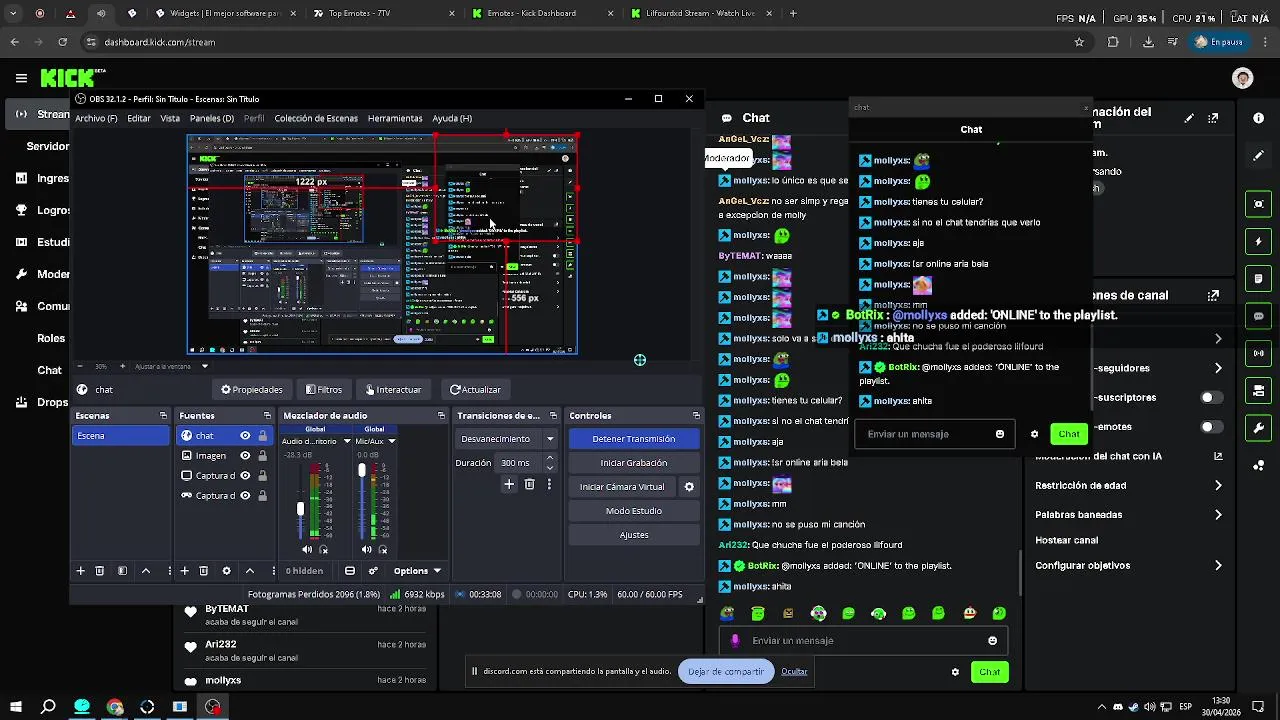Click Modo Estudio button

click(x=633, y=511)
